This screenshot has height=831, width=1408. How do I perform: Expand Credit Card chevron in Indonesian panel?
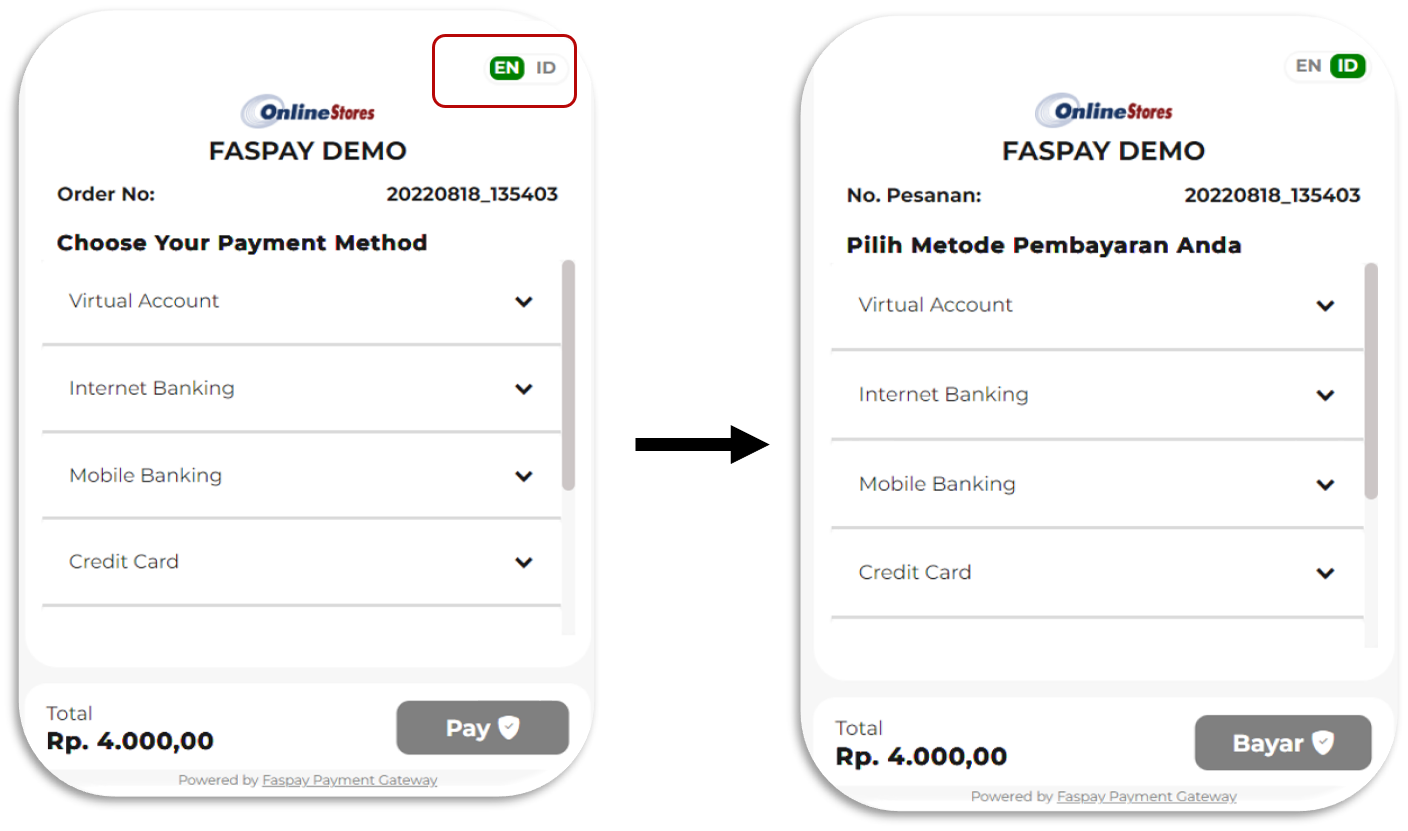1325,573
